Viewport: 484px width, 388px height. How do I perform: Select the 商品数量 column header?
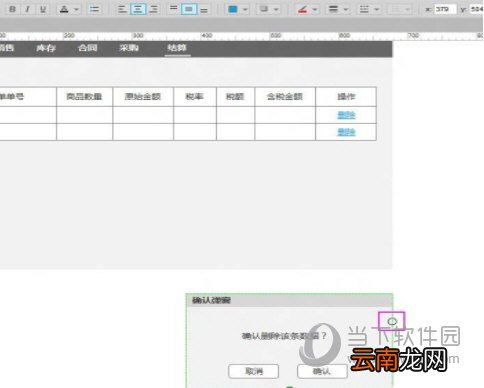pos(84,97)
